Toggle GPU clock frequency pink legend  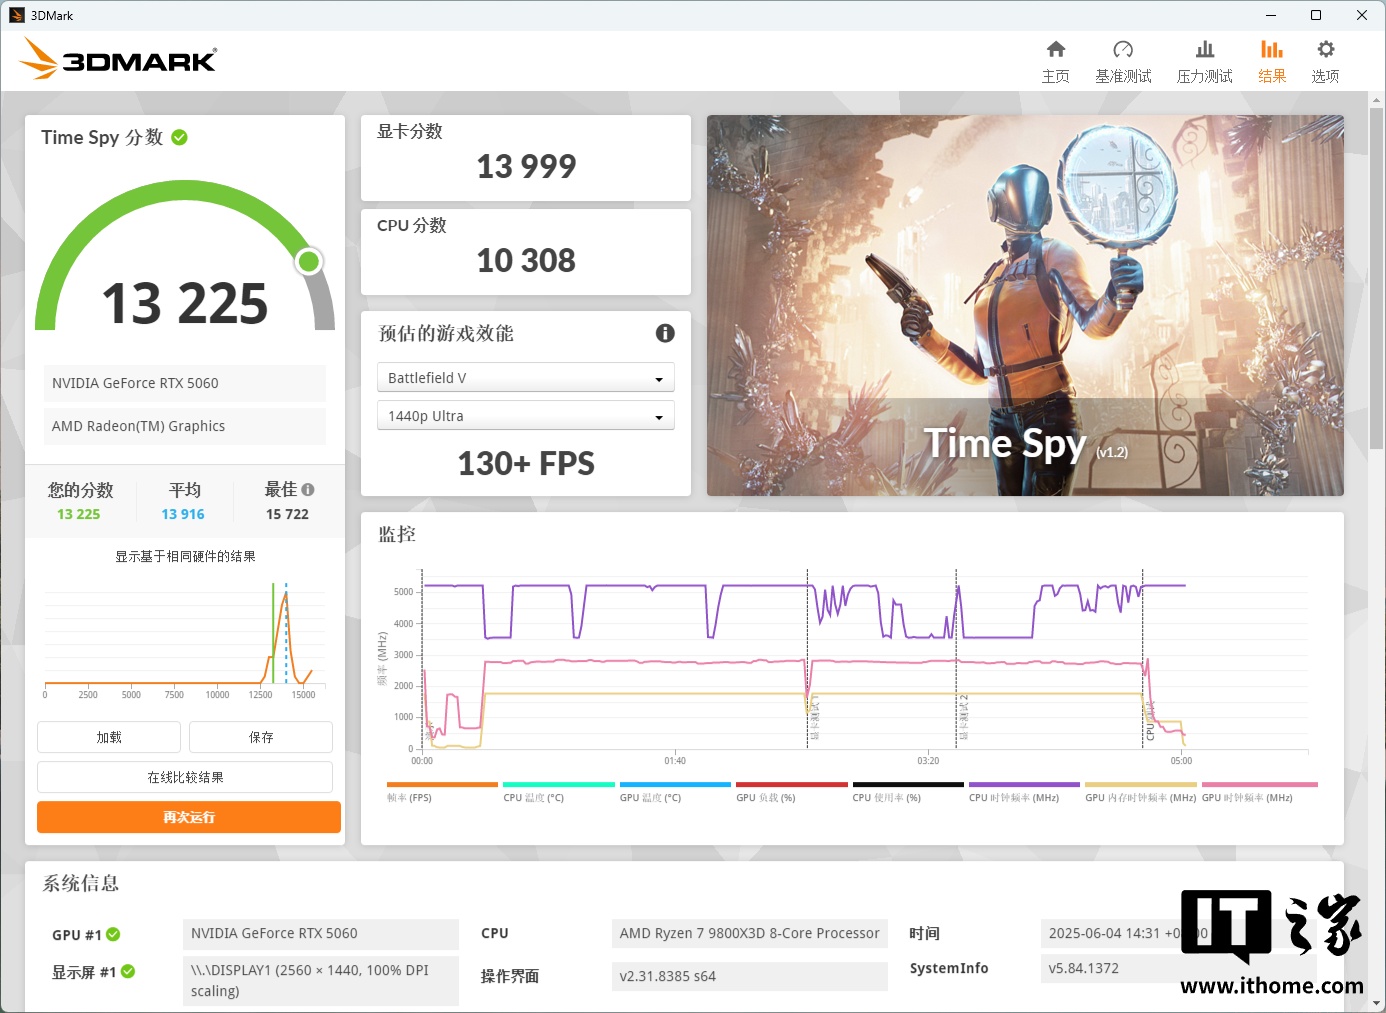[x=1258, y=785]
